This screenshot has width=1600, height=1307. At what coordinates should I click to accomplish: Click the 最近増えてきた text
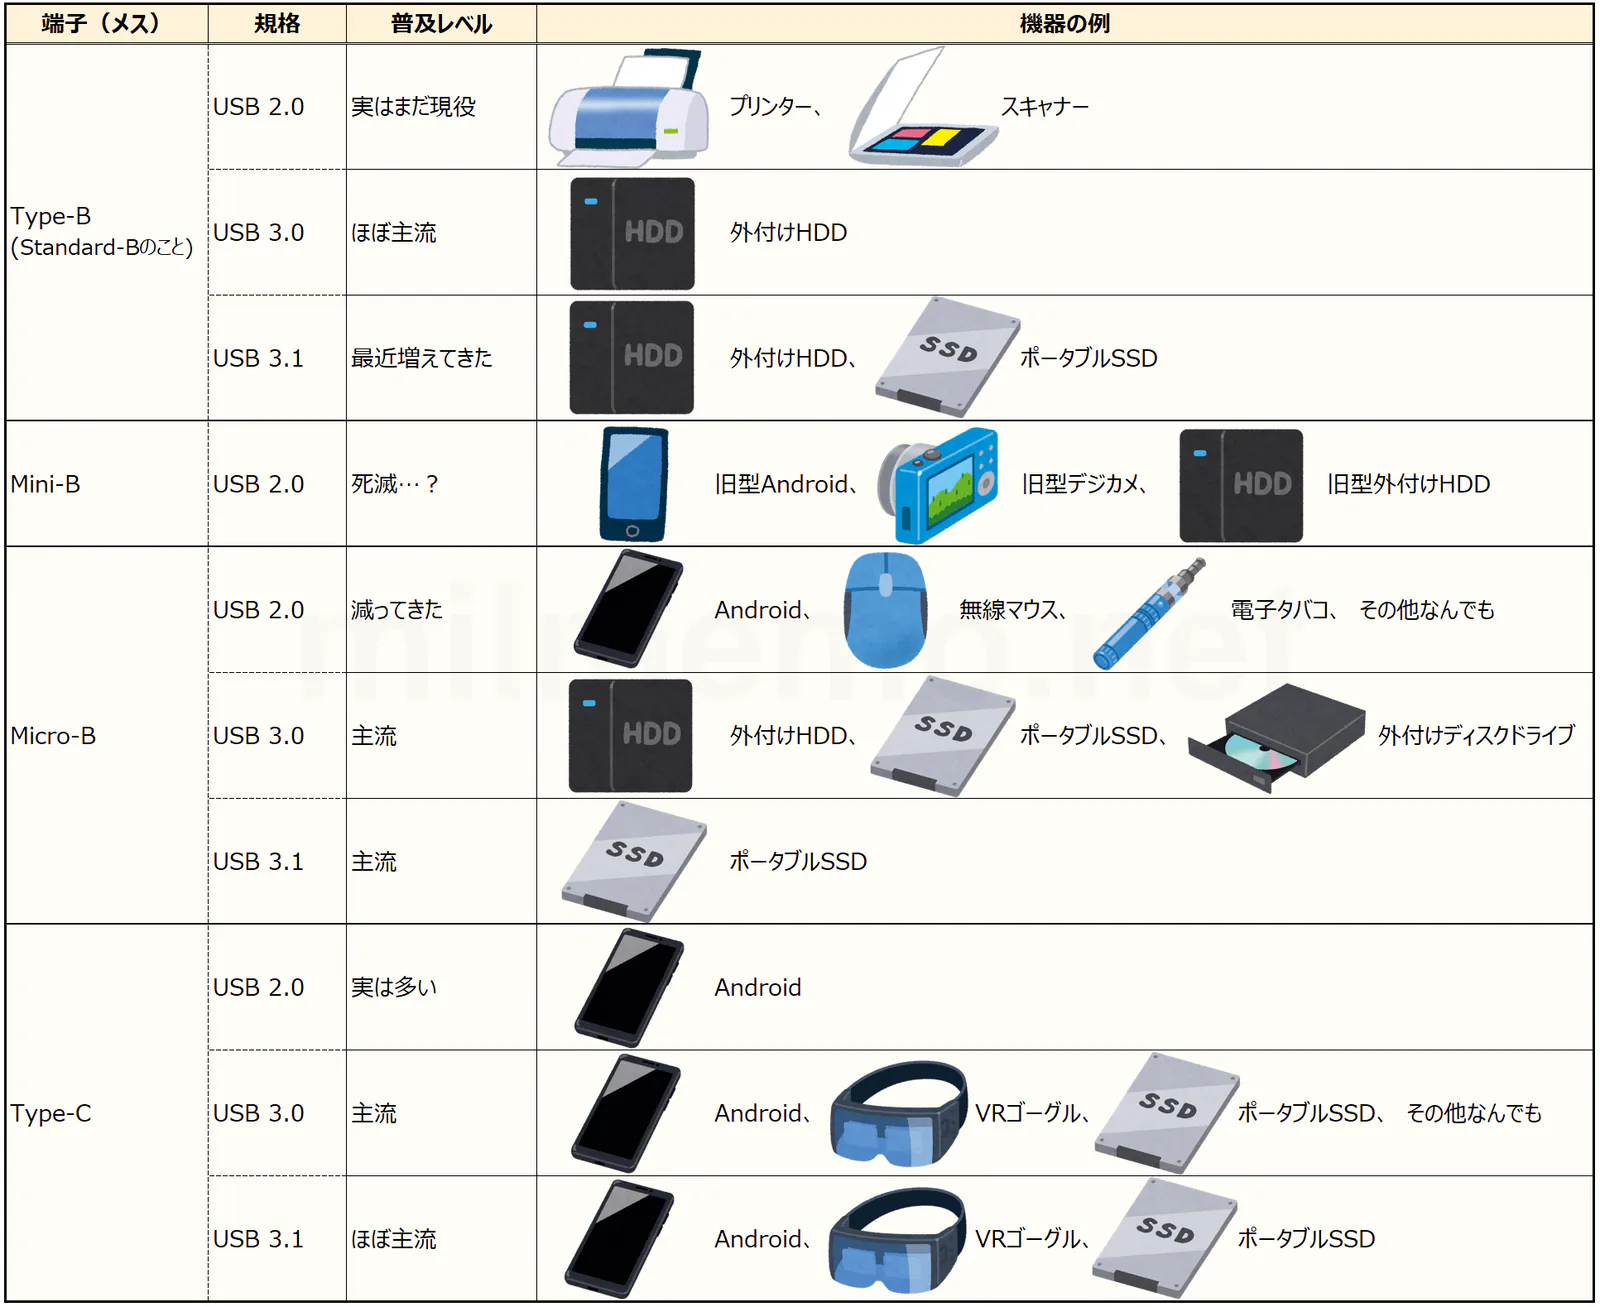pyautogui.click(x=421, y=358)
